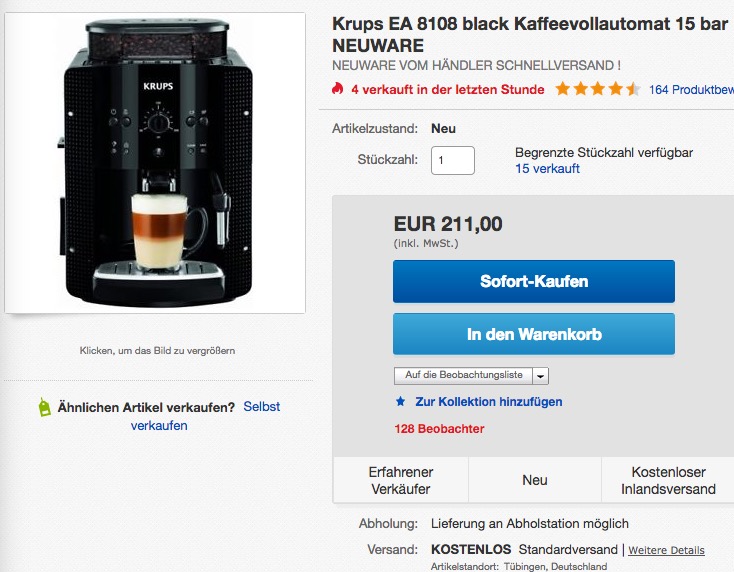The height and width of the screenshot is (572, 734).
Task: Click the Stückzahl quantity input field
Action: pyautogui.click(x=453, y=160)
